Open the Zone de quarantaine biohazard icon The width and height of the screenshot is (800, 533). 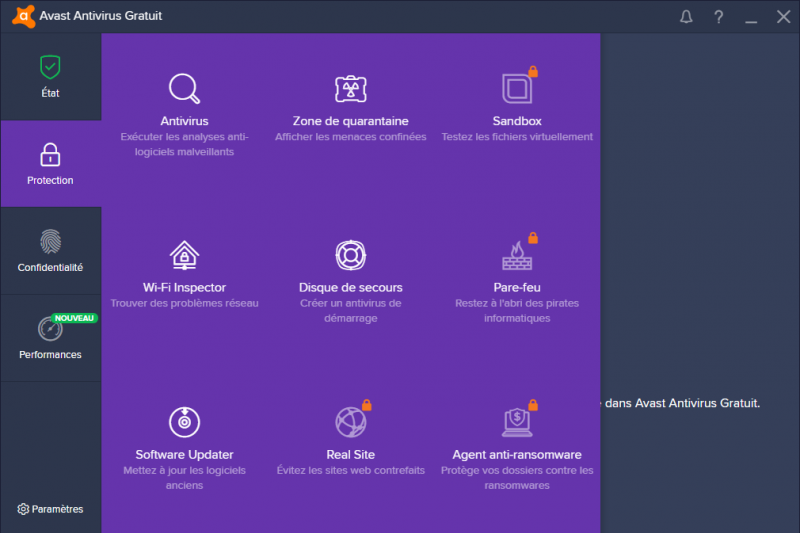tap(351, 89)
